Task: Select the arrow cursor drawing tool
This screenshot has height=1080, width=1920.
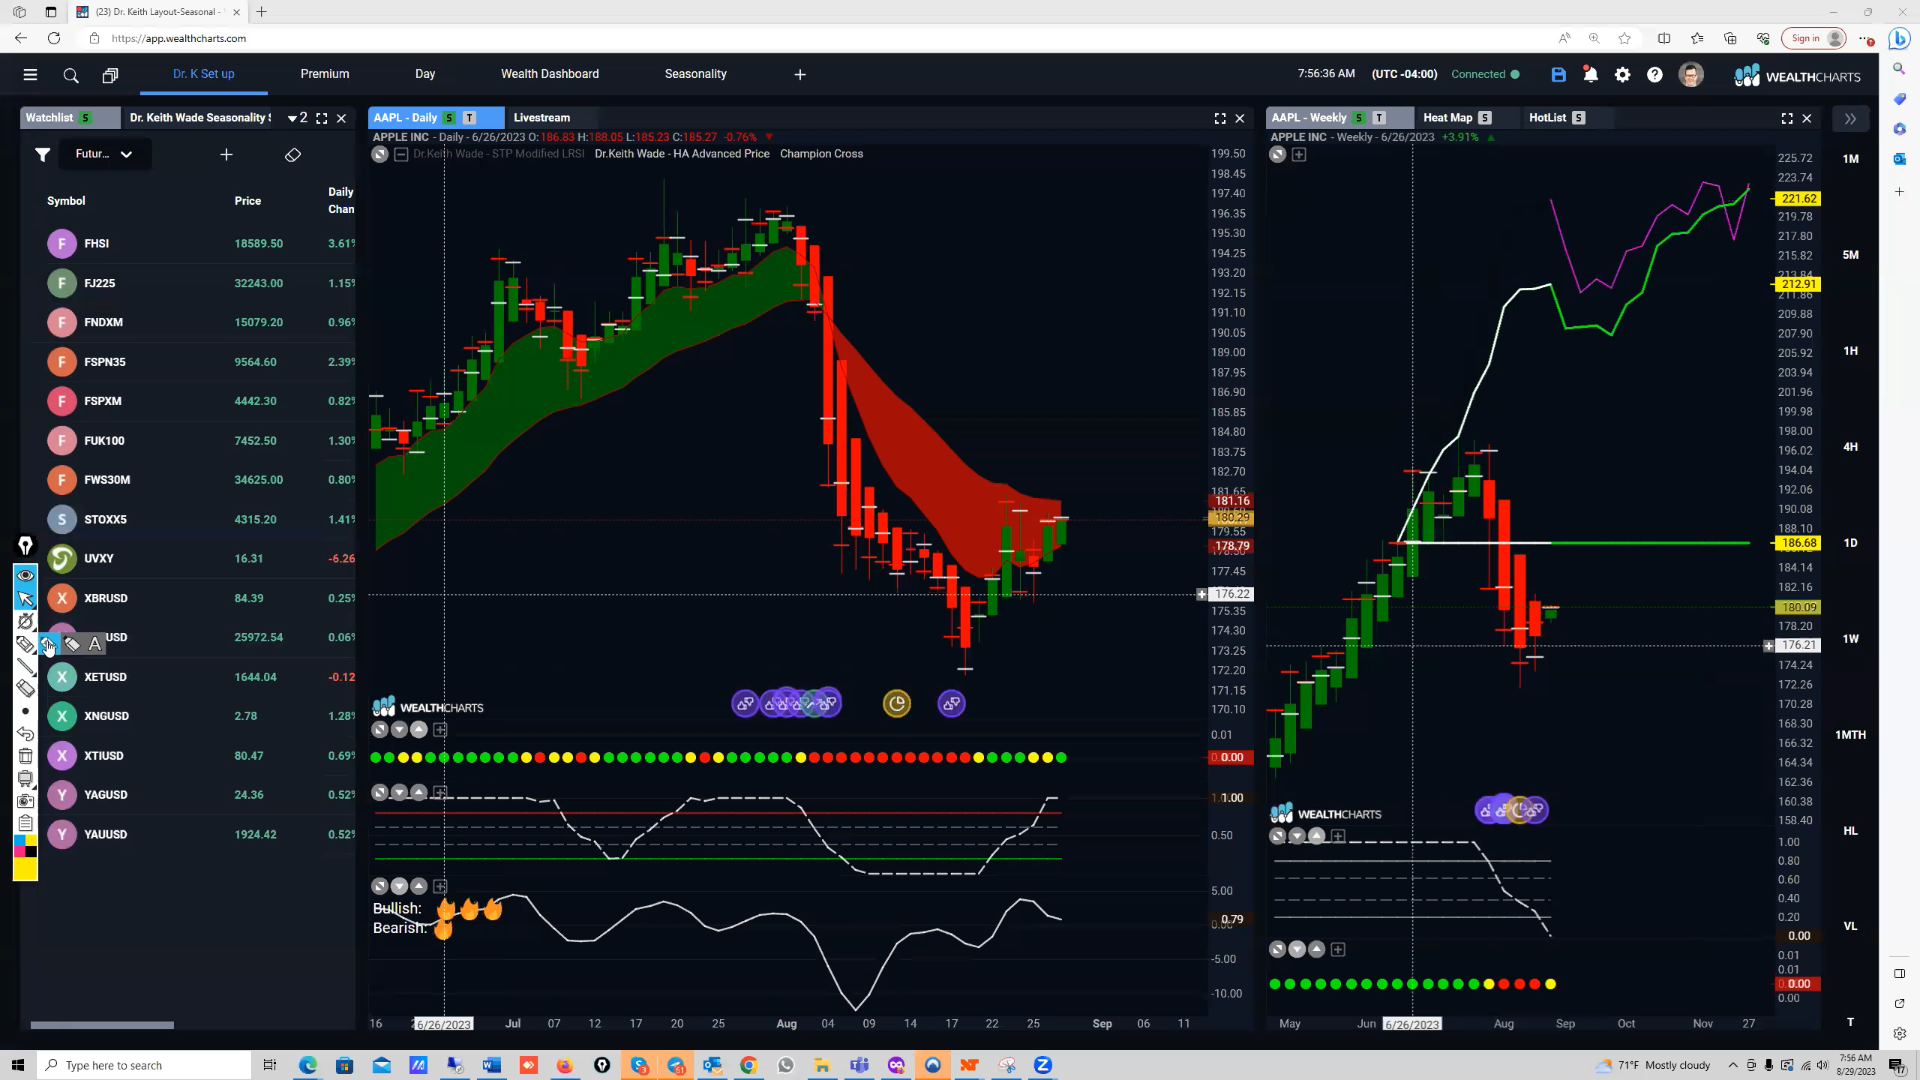Action: point(26,598)
